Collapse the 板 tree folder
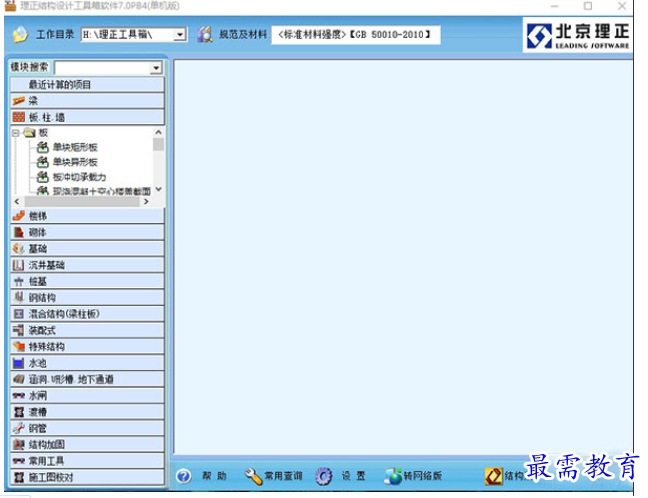 tap(16, 133)
